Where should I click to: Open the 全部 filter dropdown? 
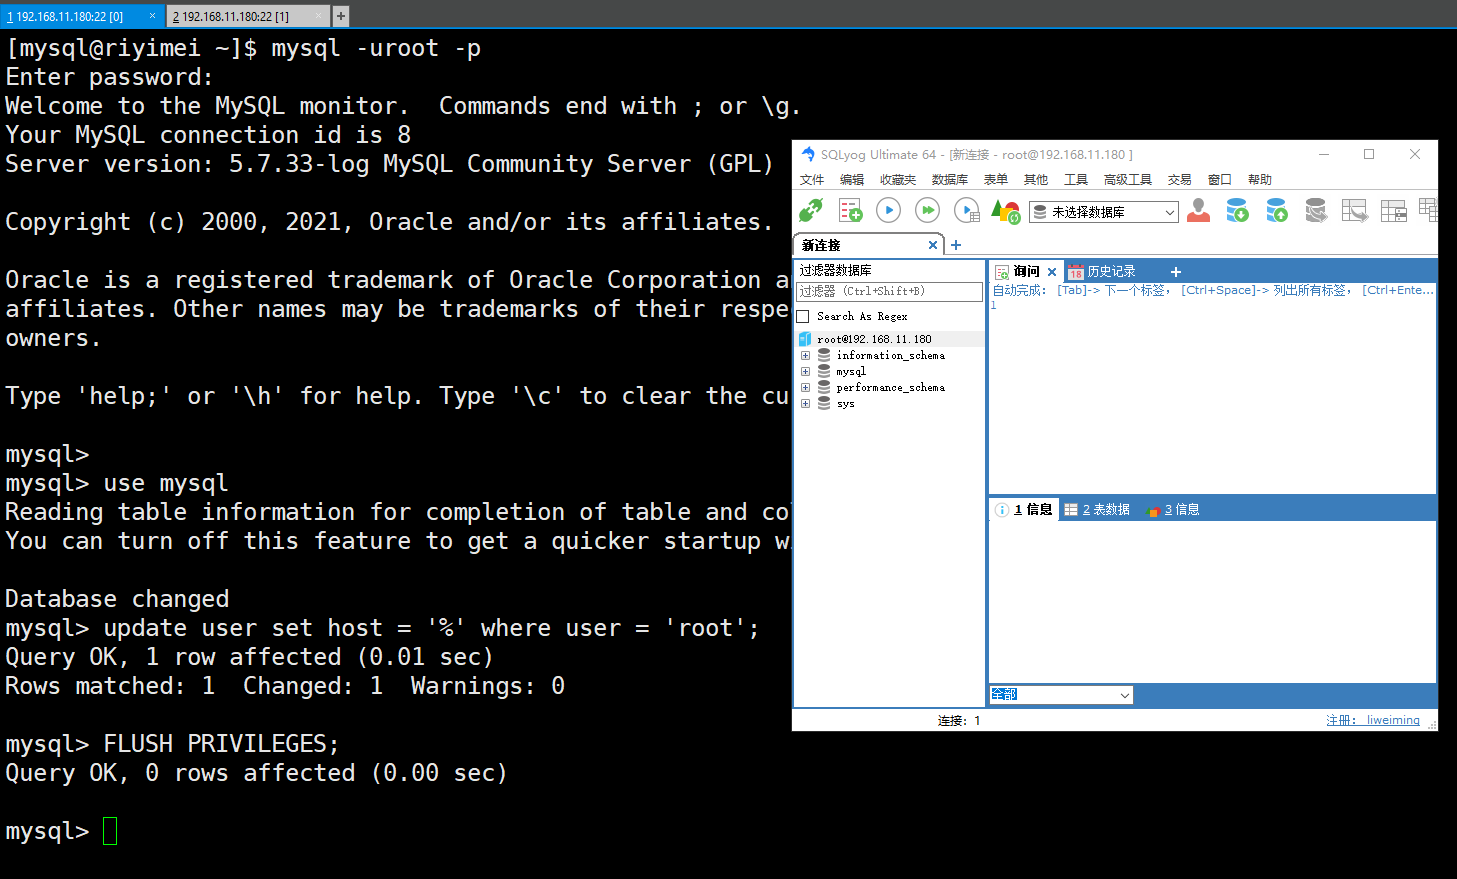[x=1061, y=694]
